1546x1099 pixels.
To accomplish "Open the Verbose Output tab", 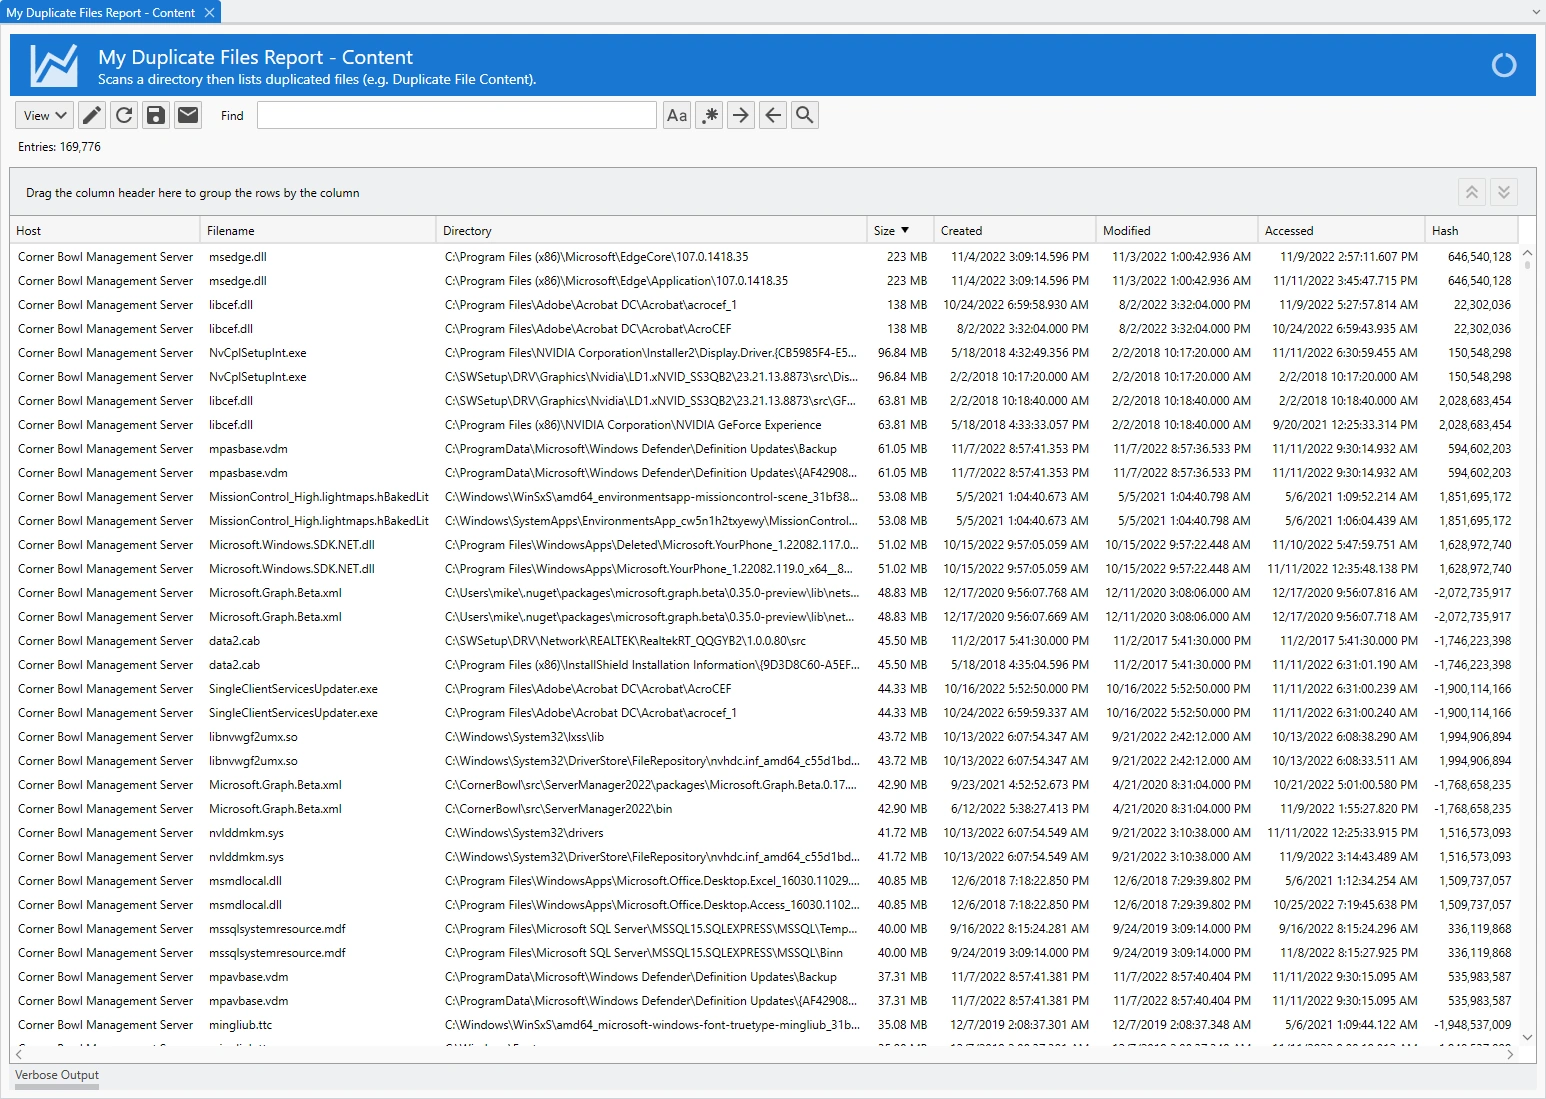I will coord(57,1075).
